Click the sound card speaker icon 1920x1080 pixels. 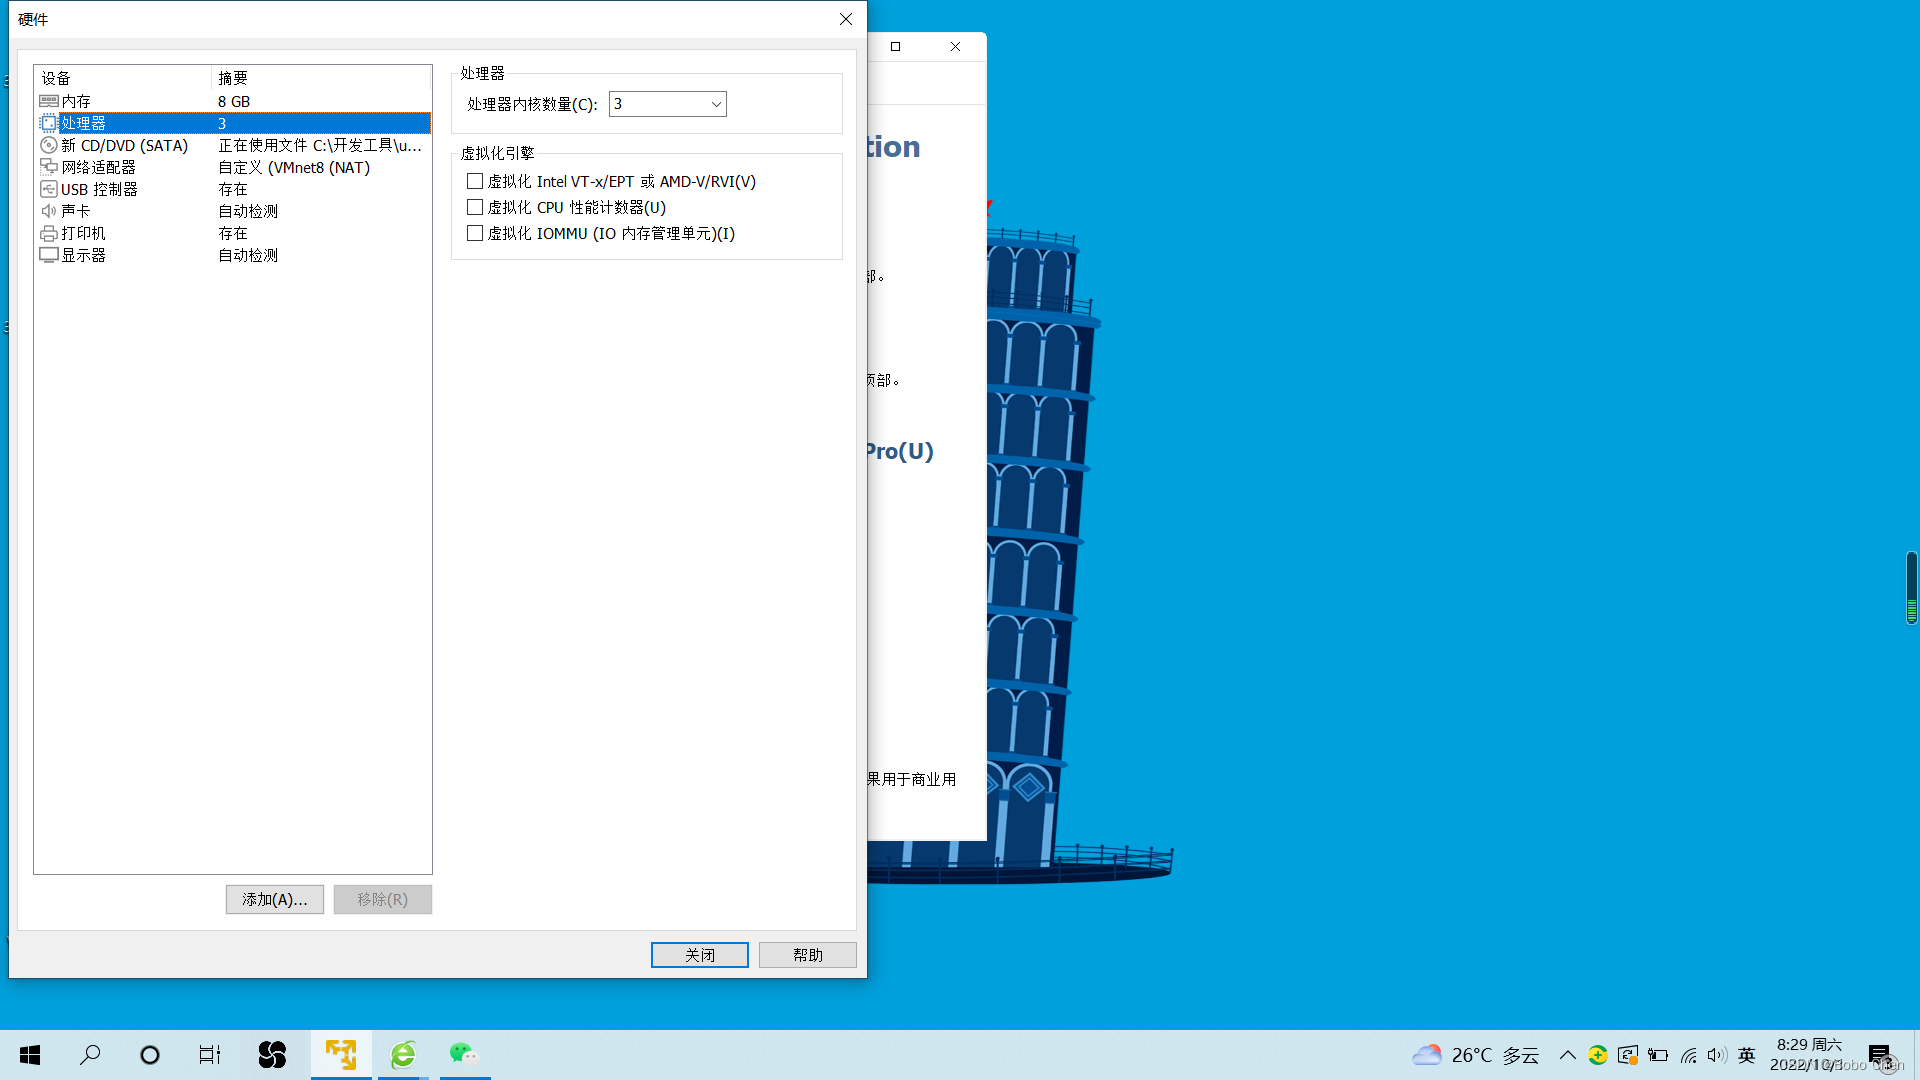coord(48,211)
